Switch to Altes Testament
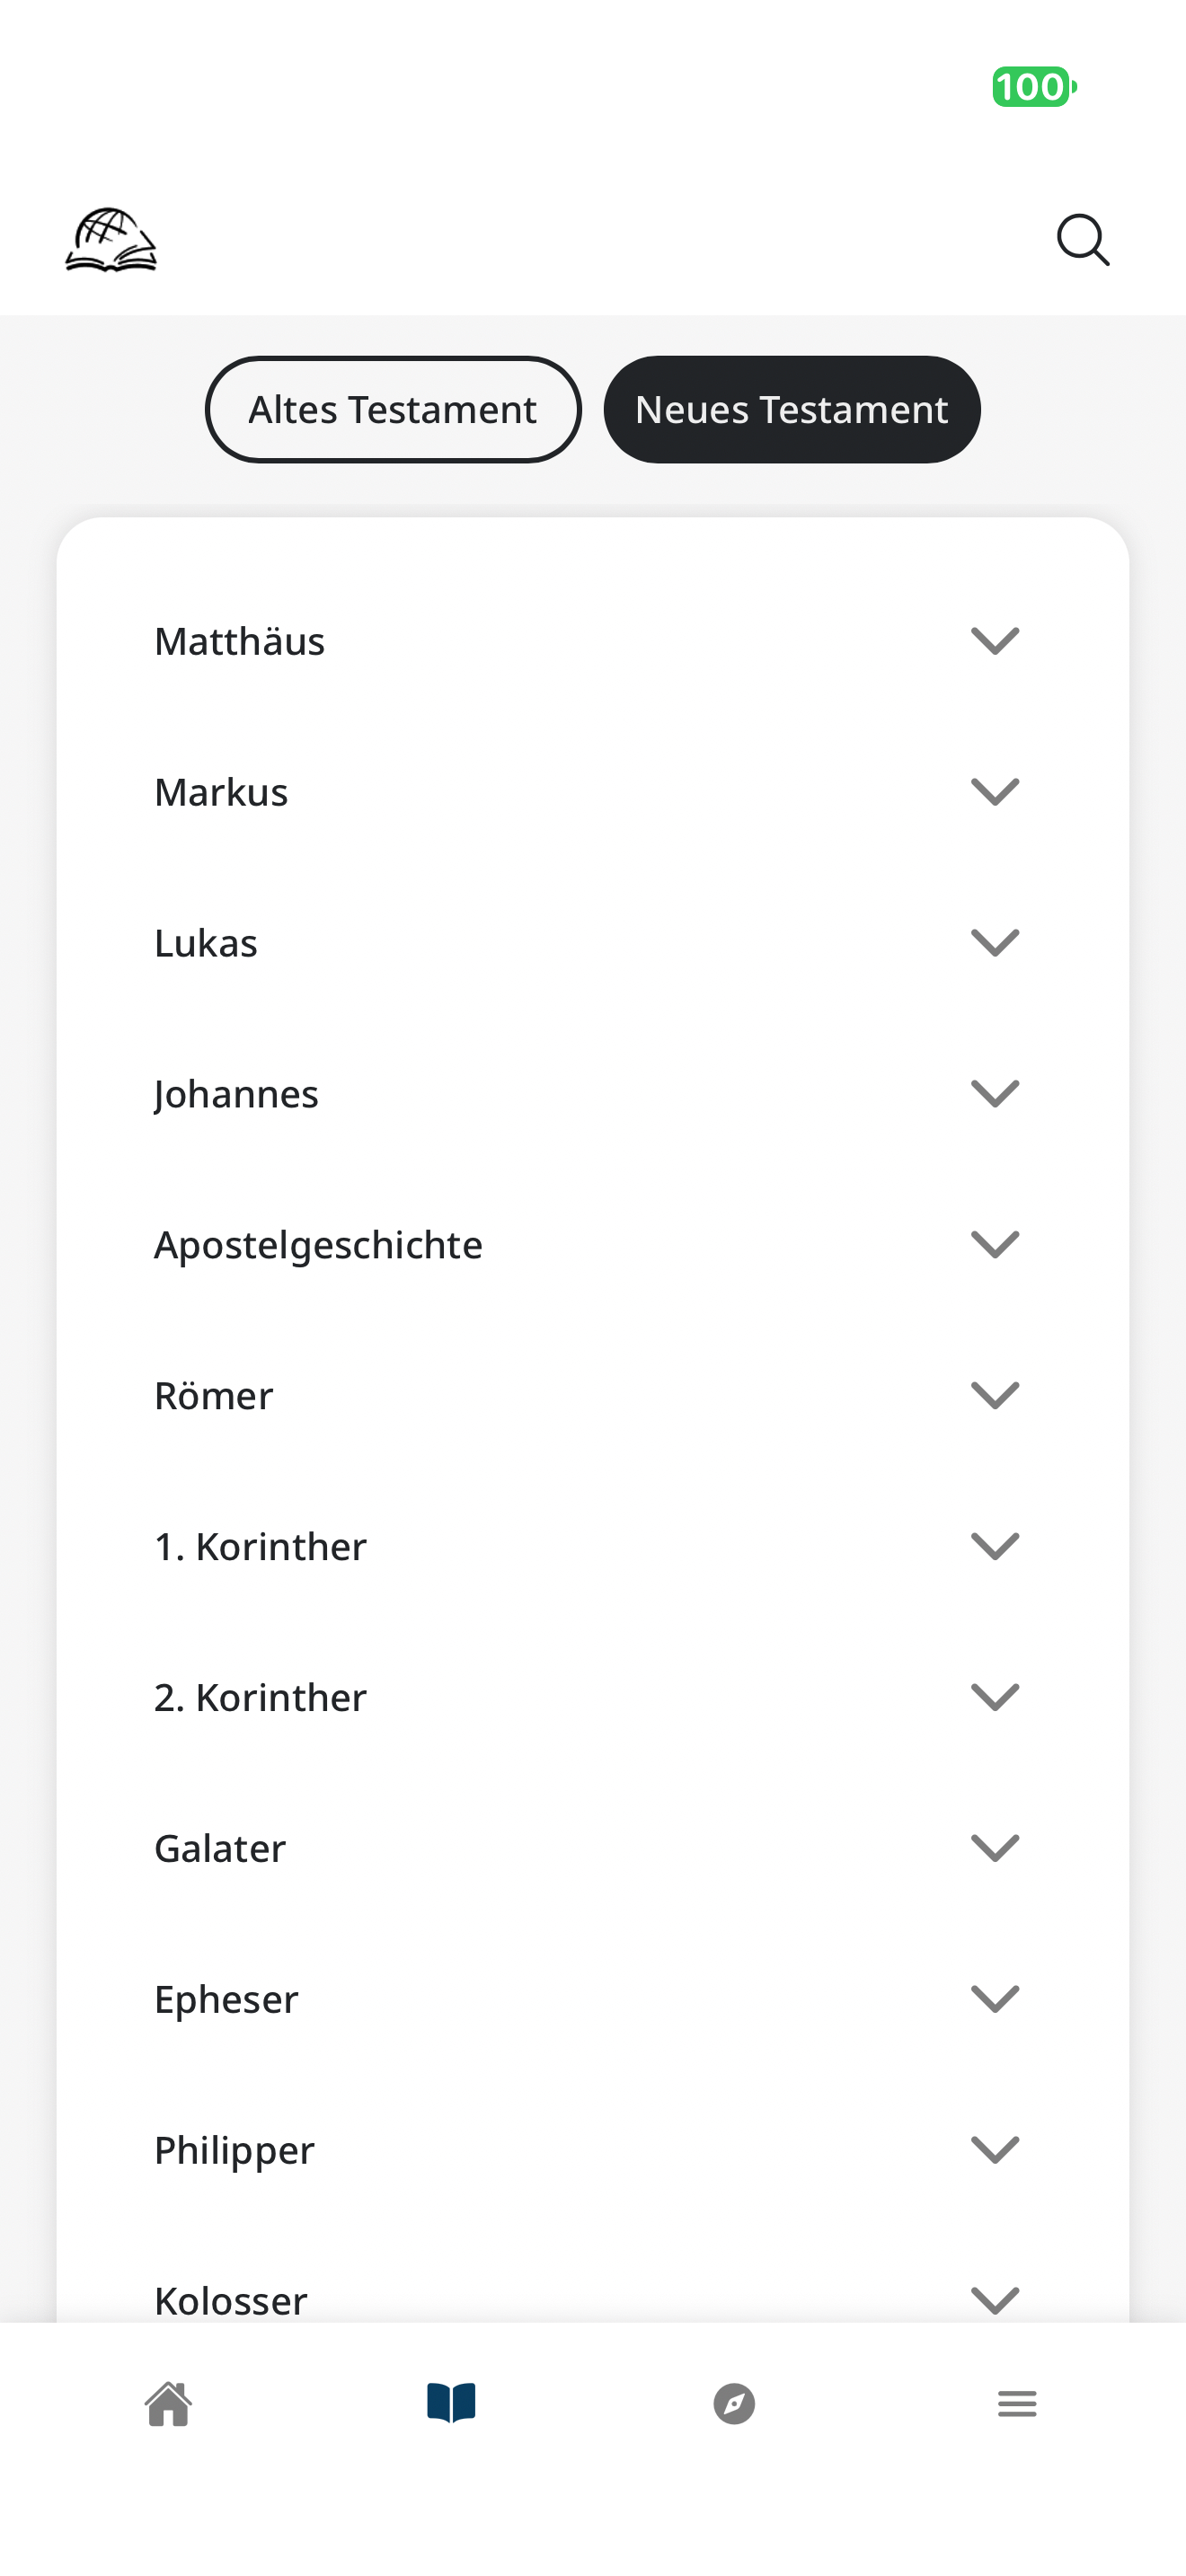 (393, 410)
